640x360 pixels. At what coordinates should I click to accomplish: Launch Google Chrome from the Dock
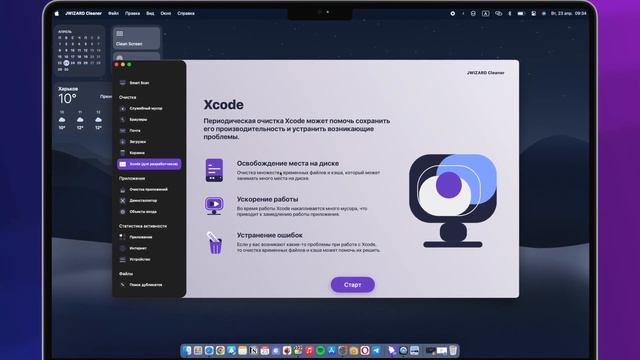tap(220, 350)
